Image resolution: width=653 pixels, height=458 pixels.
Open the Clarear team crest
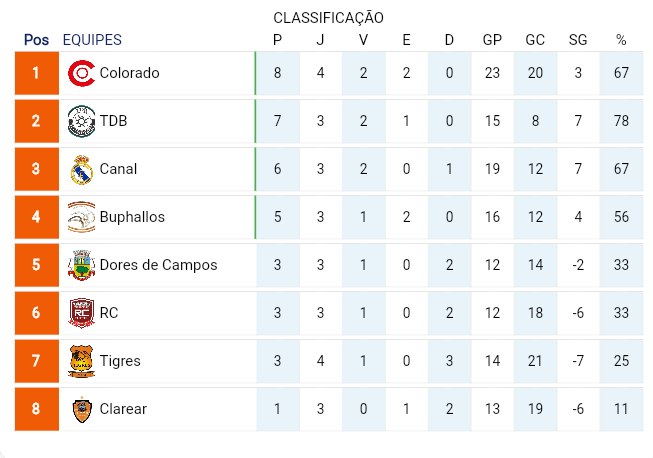point(82,409)
